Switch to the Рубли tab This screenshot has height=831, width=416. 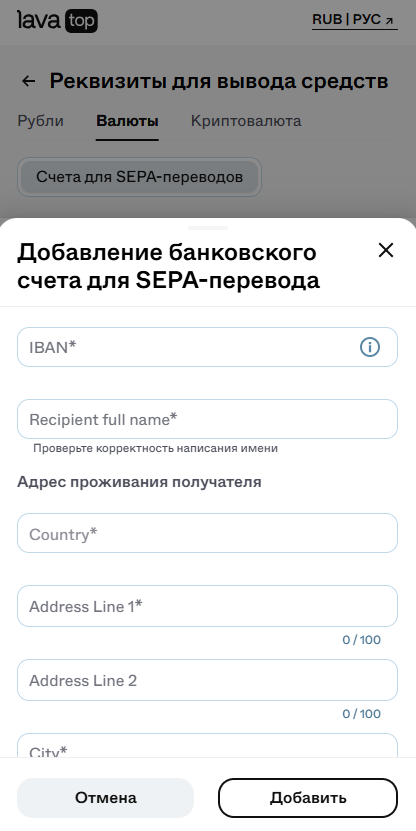[41, 121]
